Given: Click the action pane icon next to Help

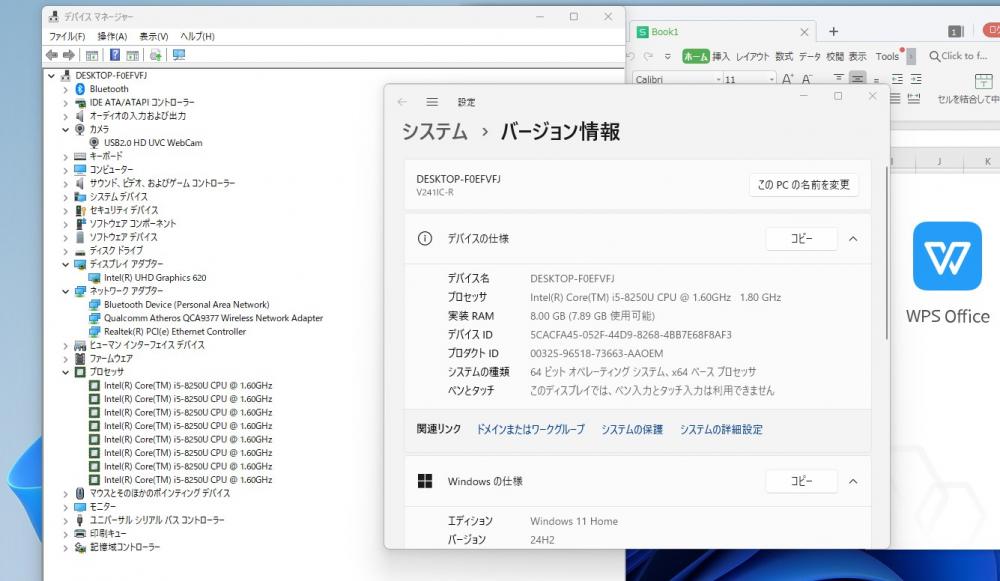Looking at the screenshot, I should click(x=133, y=55).
